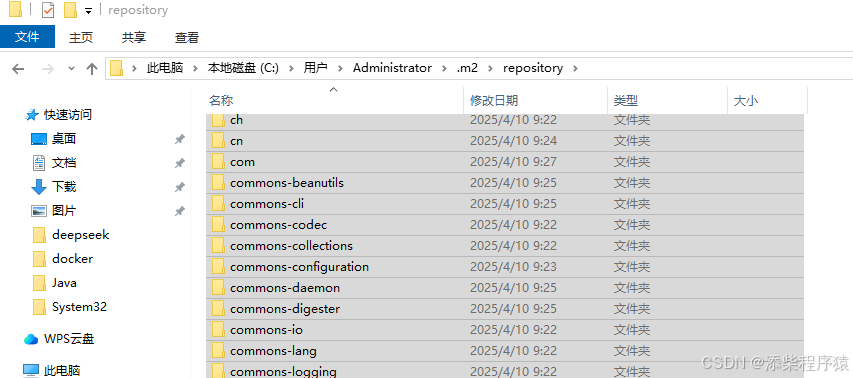This screenshot has height=378, width=853.
Task: Select the commons-io folder
Action: (504, 330)
